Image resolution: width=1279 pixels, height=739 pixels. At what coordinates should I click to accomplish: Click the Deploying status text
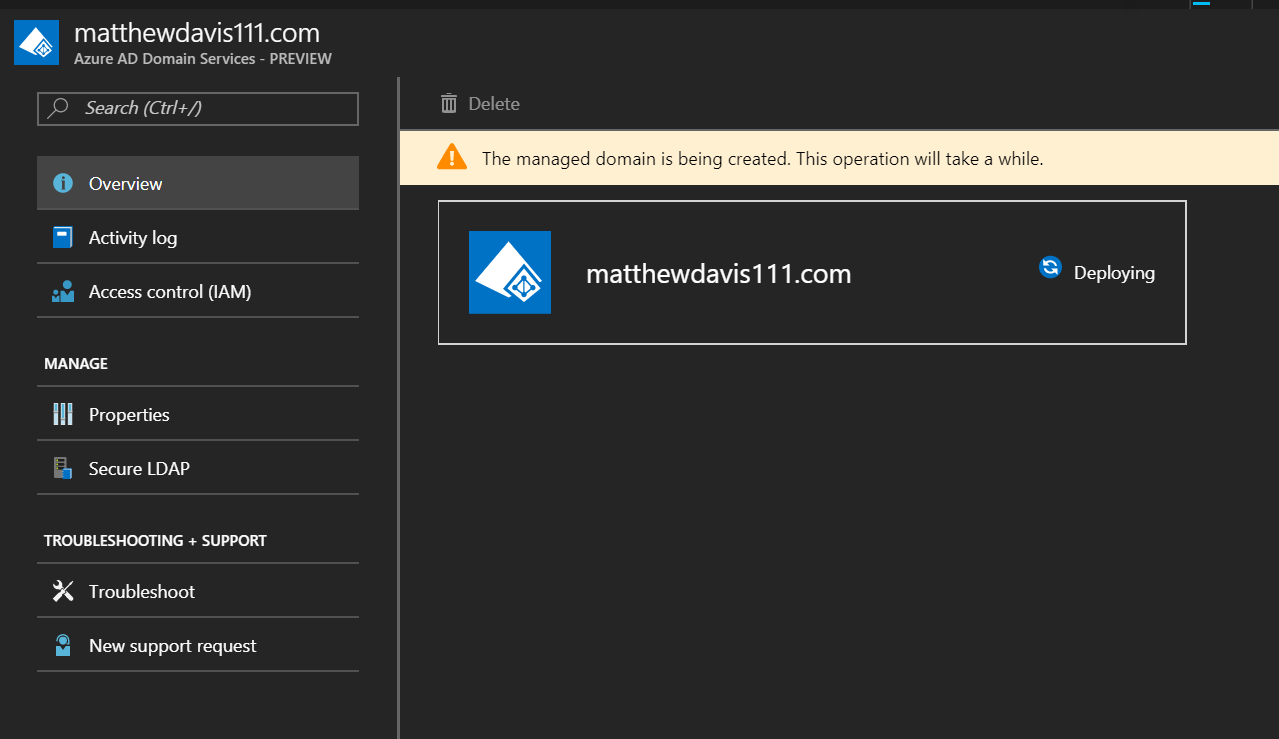[1114, 273]
